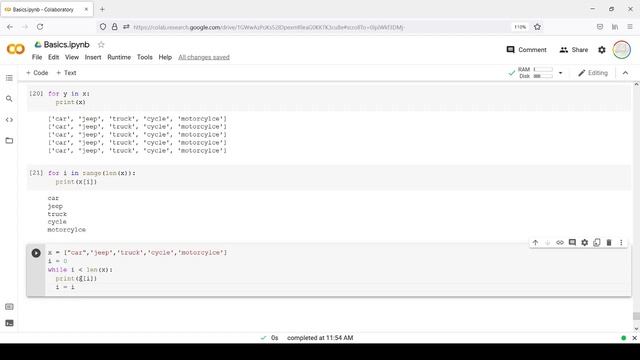Open the Runtime menu
The height and width of the screenshot is (360, 640).
(119, 57)
